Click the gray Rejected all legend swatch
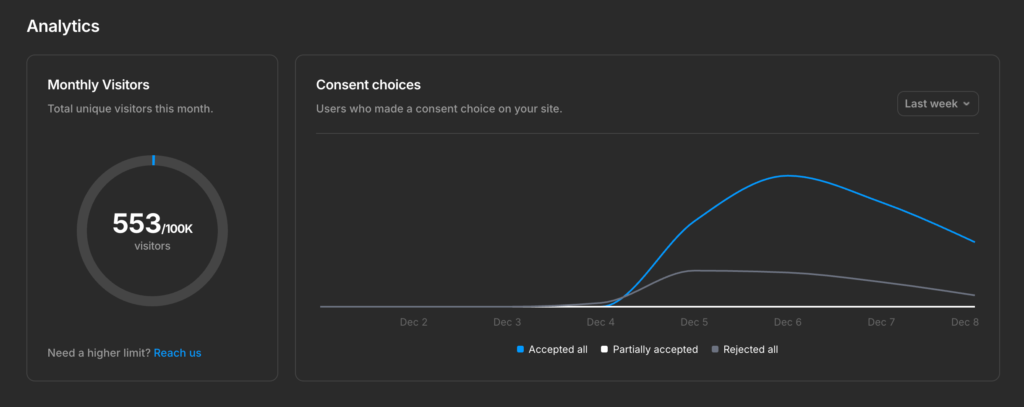Image resolution: width=1024 pixels, height=407 pixels. 714,350
